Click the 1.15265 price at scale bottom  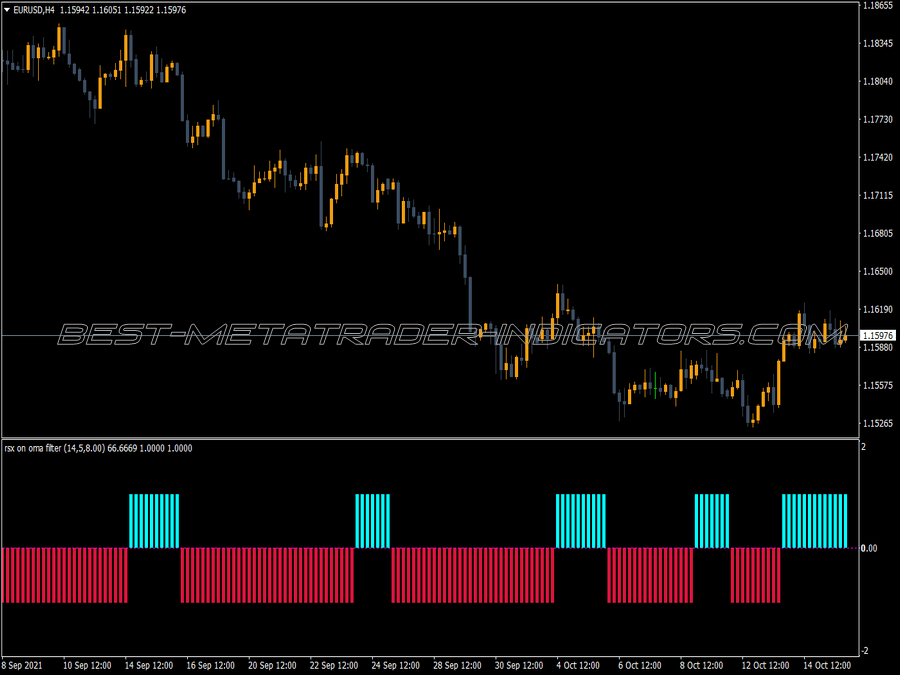(877, 424)
